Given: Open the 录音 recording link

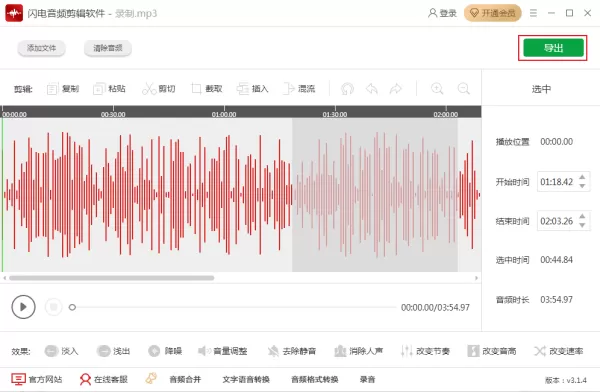Looking at the screenshot, I should pos(367,379).
